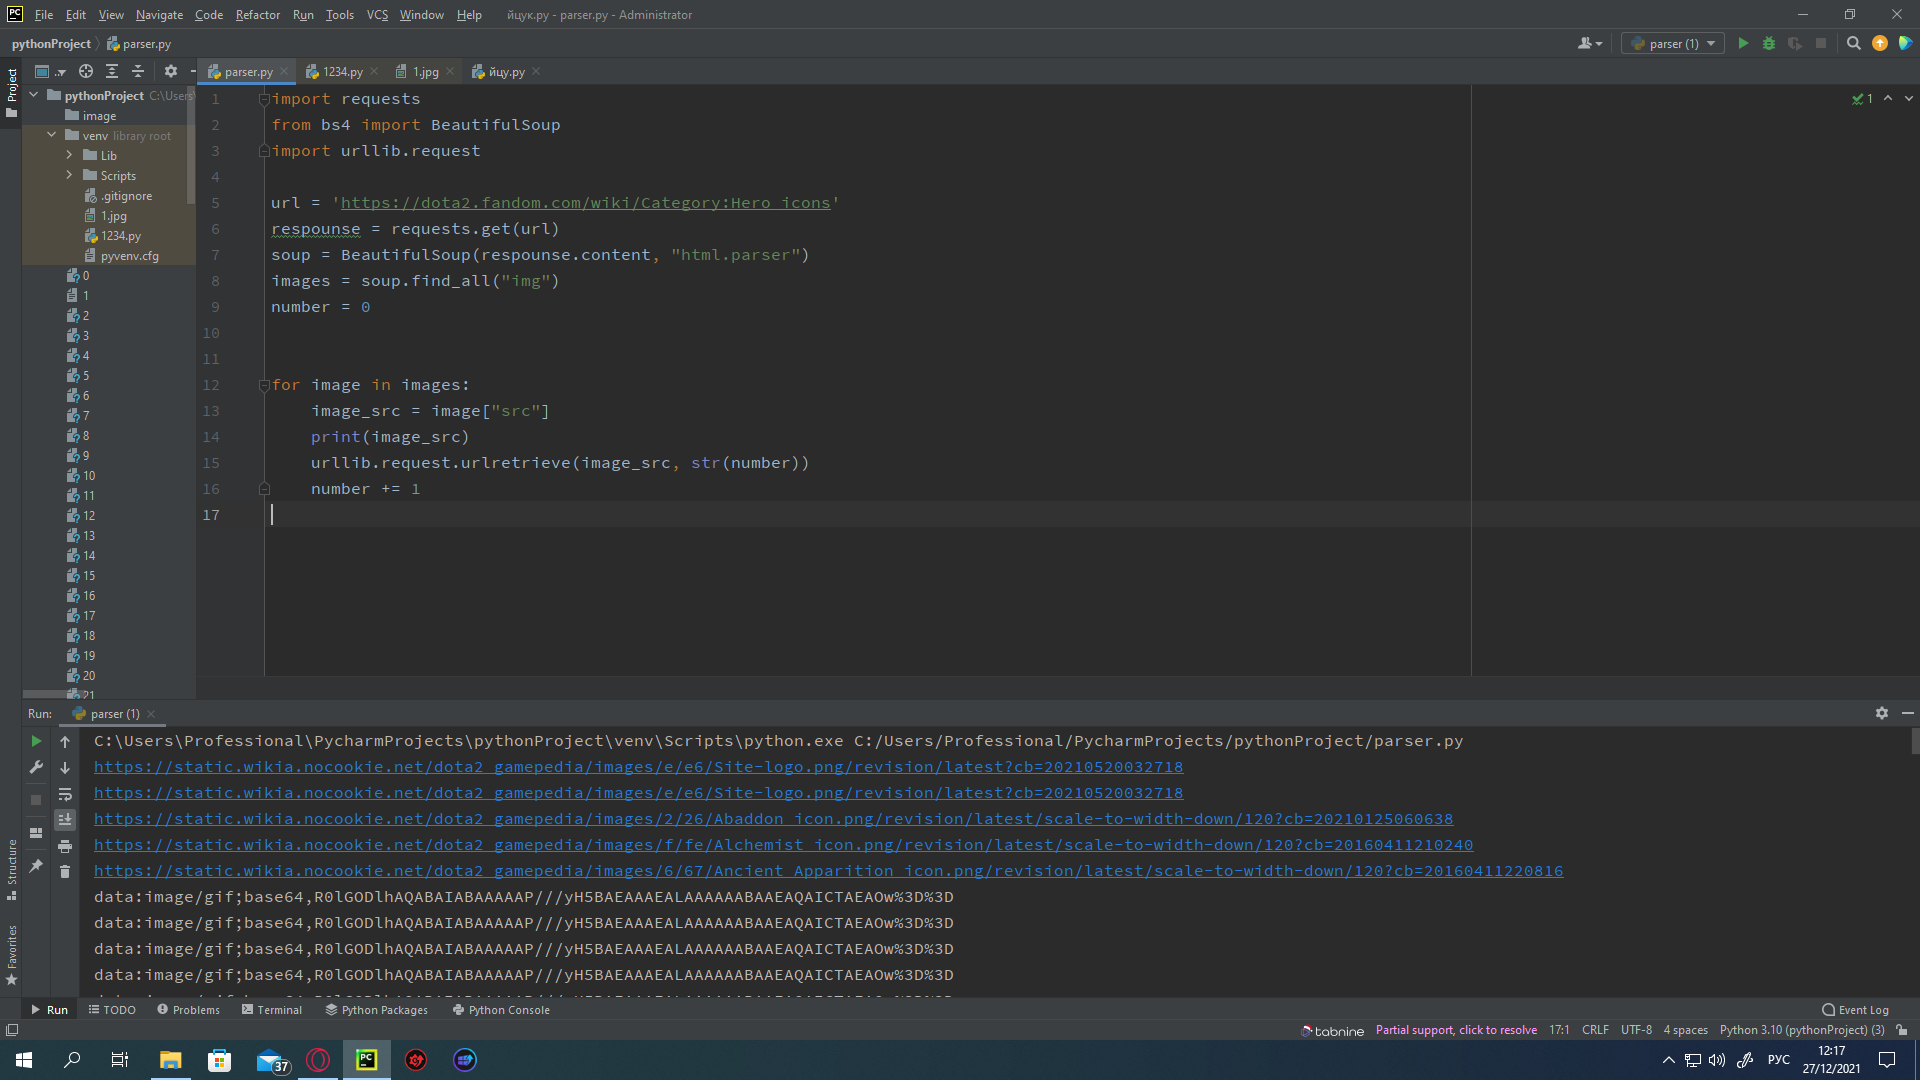
Task: Open Project panel options gear
Action: [171, 71]
